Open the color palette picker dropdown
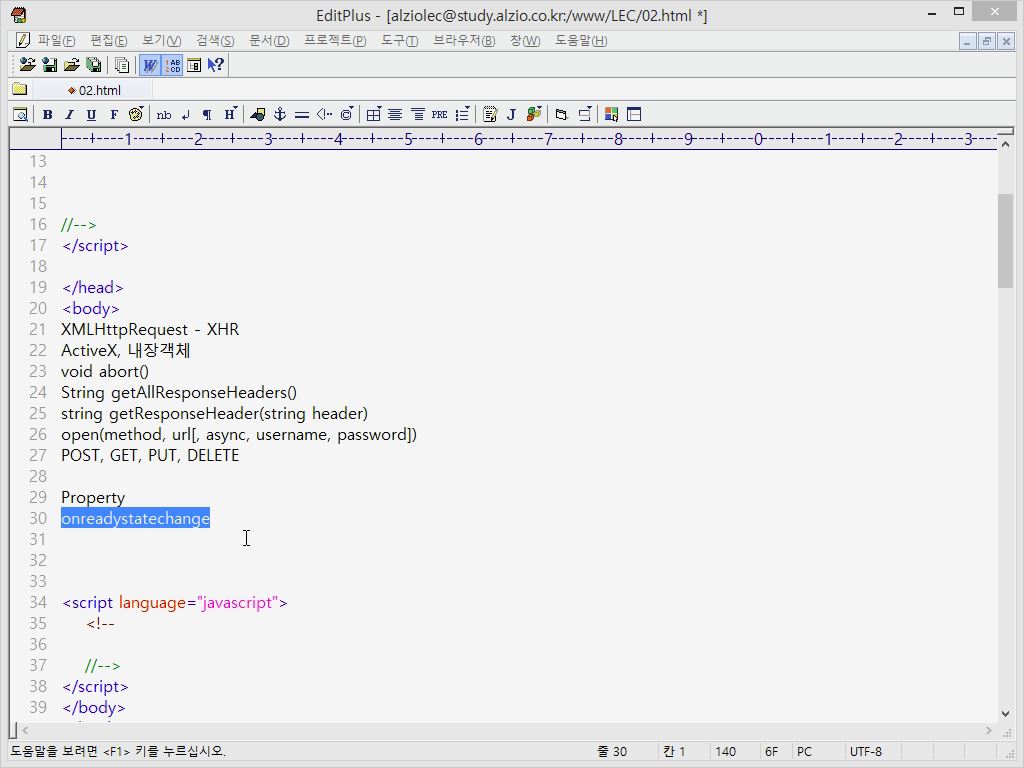1024x768 pixels. click(136, 114)
